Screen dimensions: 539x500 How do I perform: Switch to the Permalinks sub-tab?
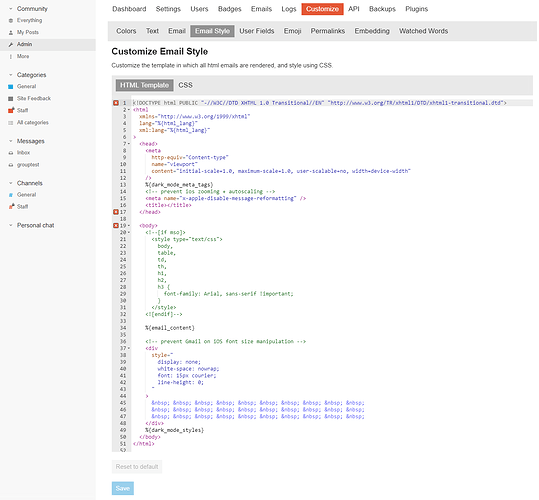pyautogui.click(x=328, y=31)
